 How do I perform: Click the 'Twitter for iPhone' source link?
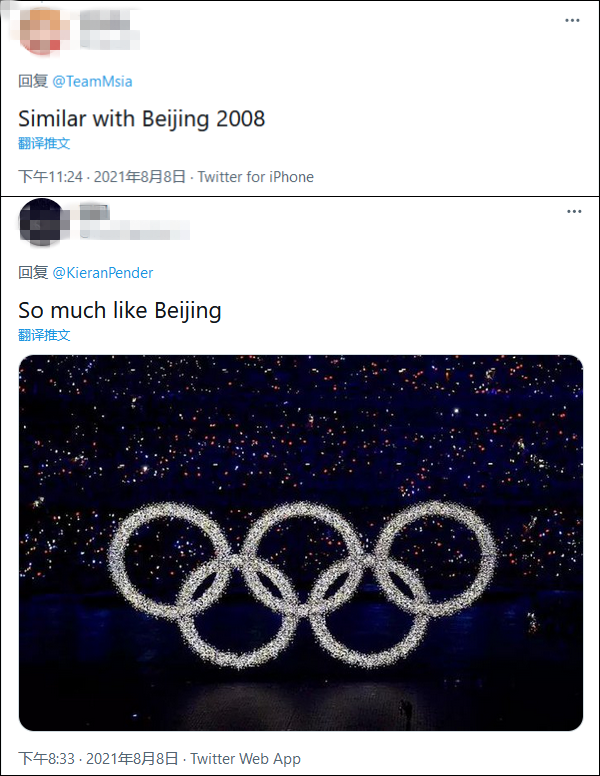click(x=255, y=177)
